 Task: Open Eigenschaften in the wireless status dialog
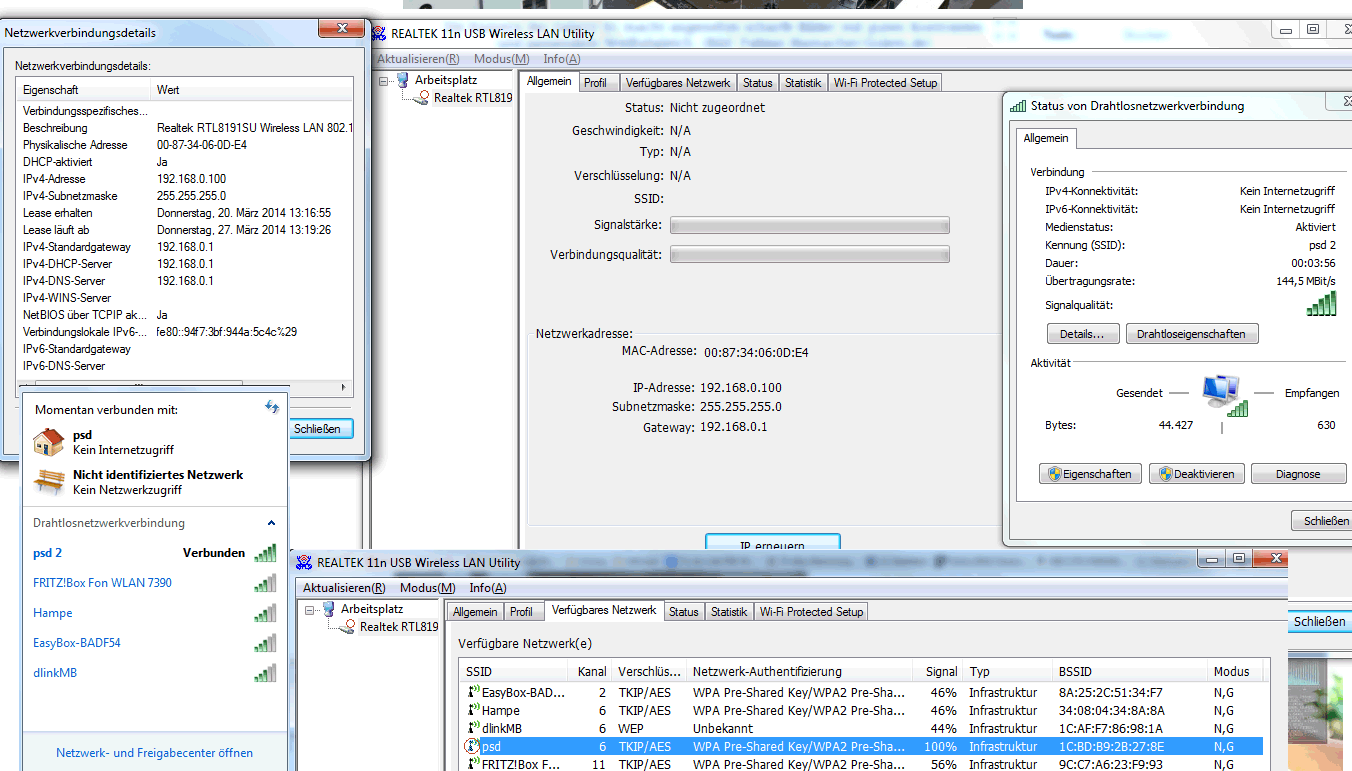pyautogui.click(x=1090, y=474)
